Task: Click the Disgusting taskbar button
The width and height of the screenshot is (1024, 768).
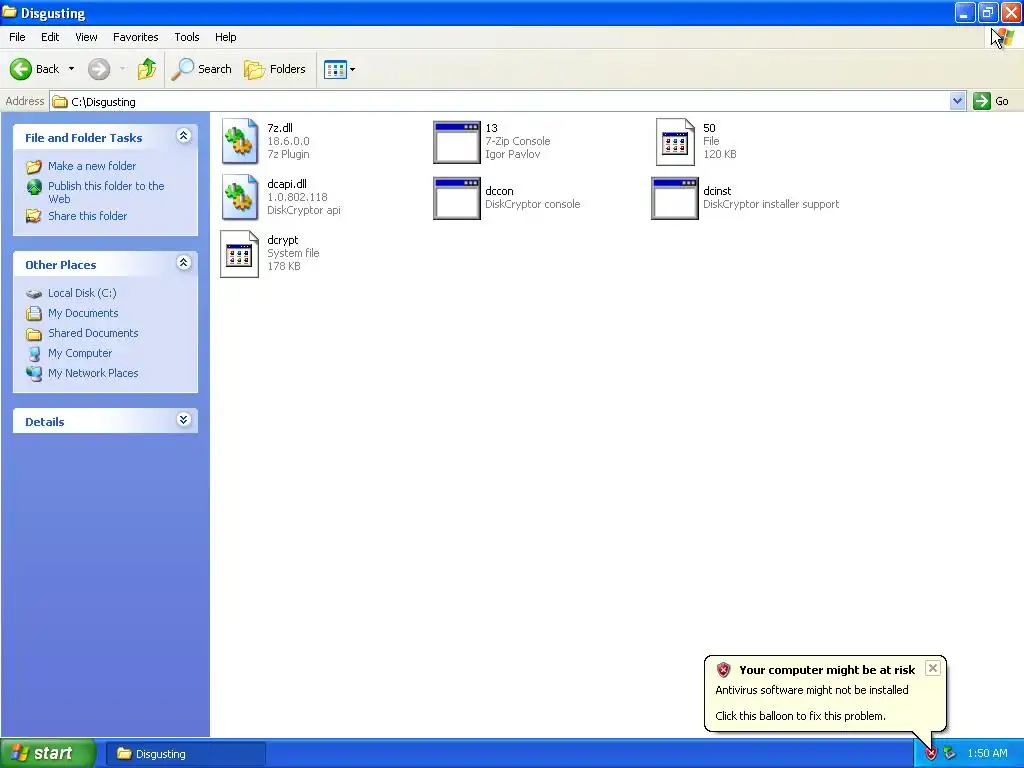Action: click(185, 754)
